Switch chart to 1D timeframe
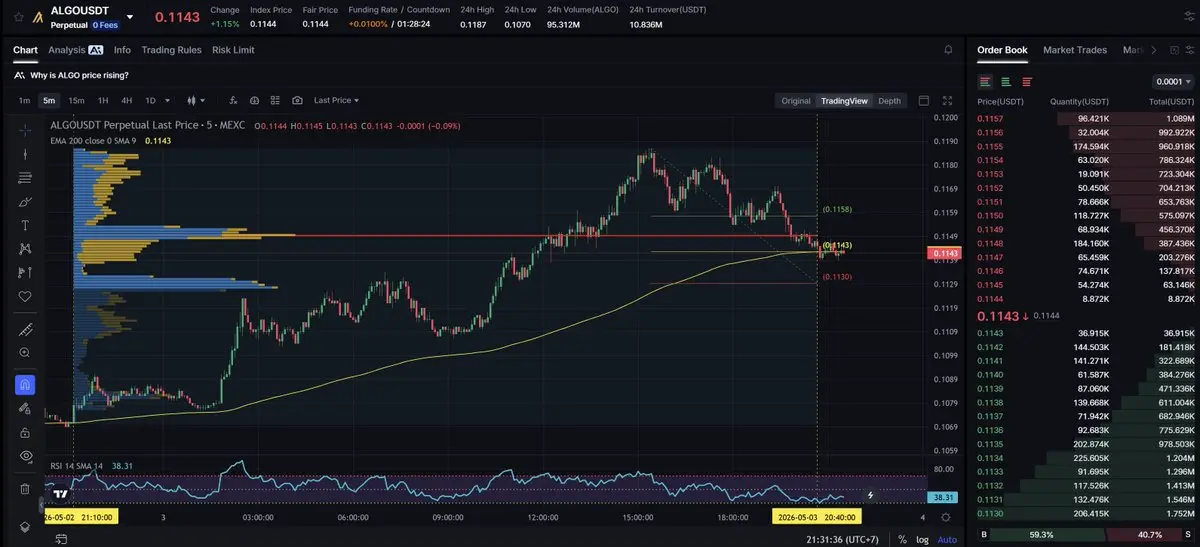 pos(150,100)
